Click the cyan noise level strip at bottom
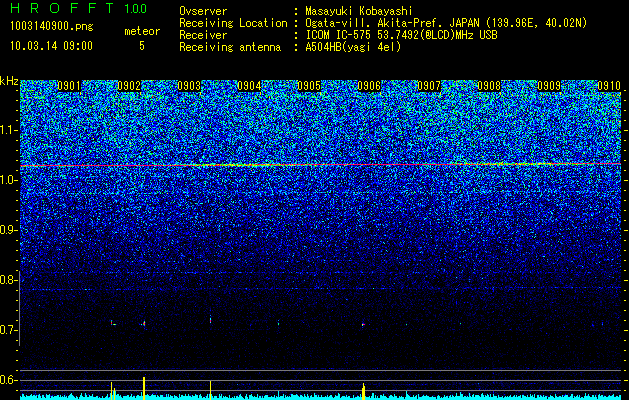The height and width of the screenshot is (400, 629). click(x=321, y=397)
